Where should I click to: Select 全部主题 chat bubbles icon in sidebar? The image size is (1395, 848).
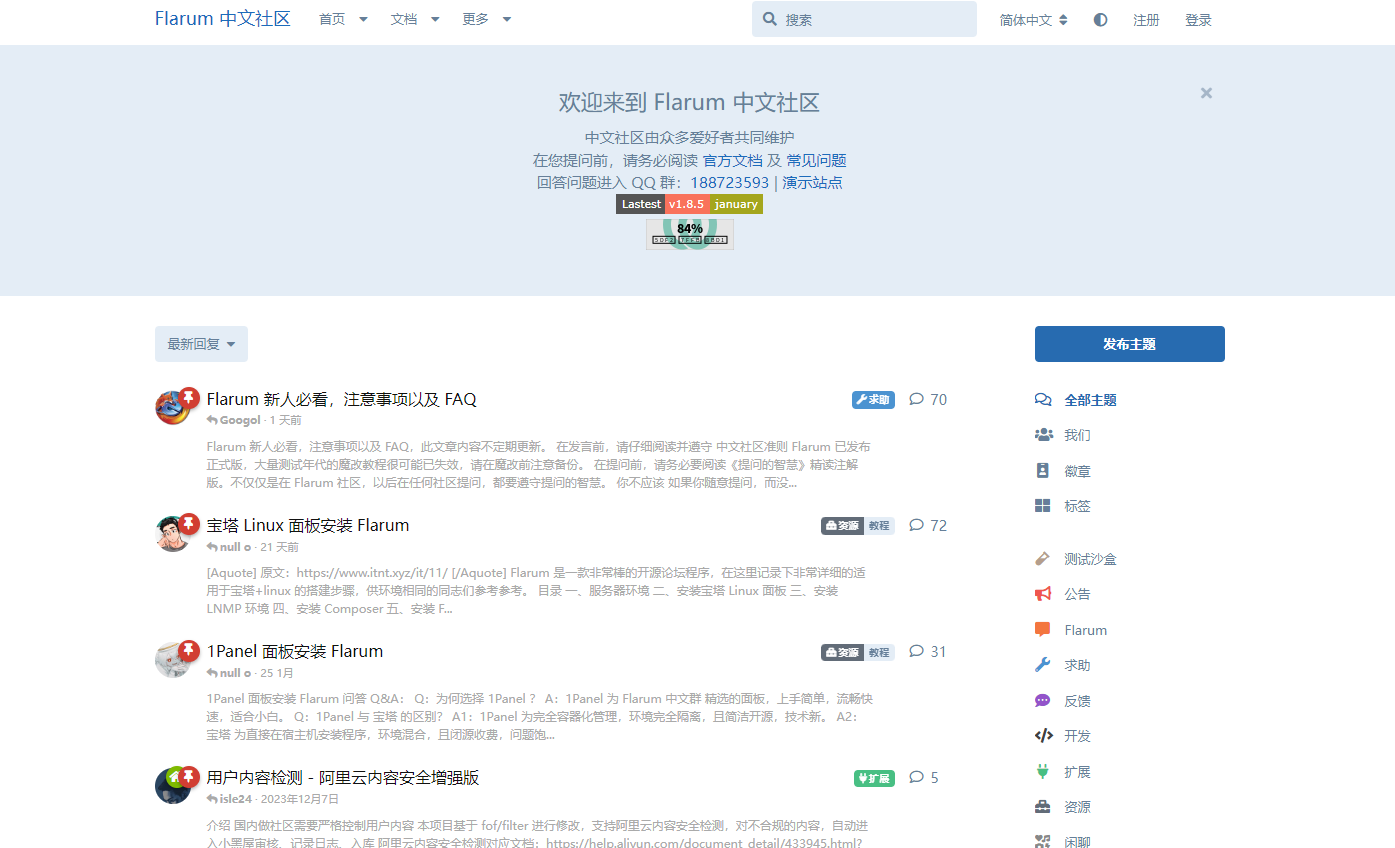tap(1043, 400)
